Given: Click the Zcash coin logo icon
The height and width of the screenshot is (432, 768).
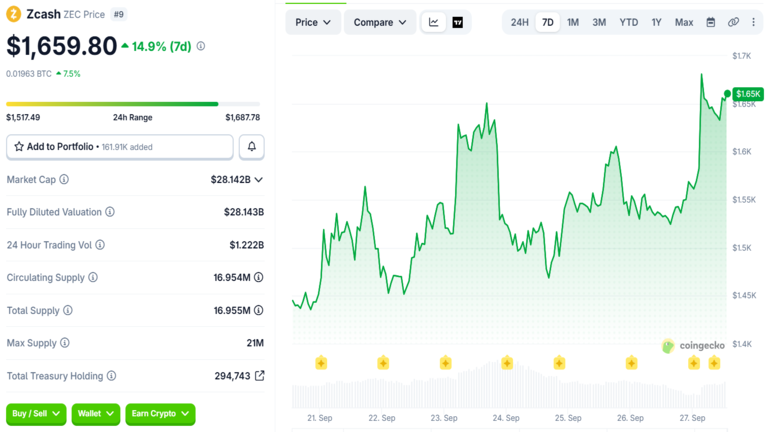Looking at the screenshot, I should (13, 14).
